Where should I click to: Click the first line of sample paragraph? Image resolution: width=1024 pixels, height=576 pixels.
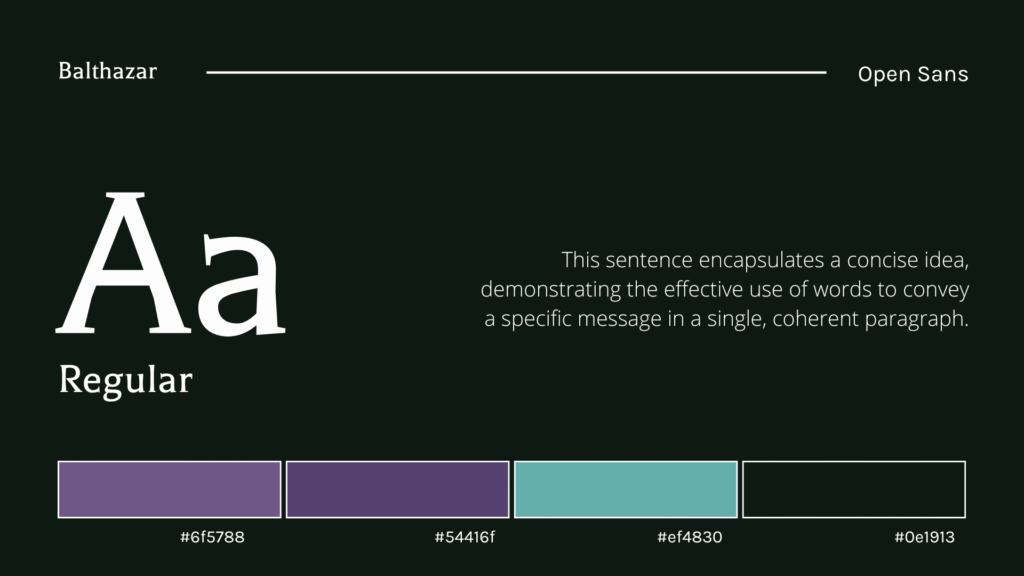point(765,260)
